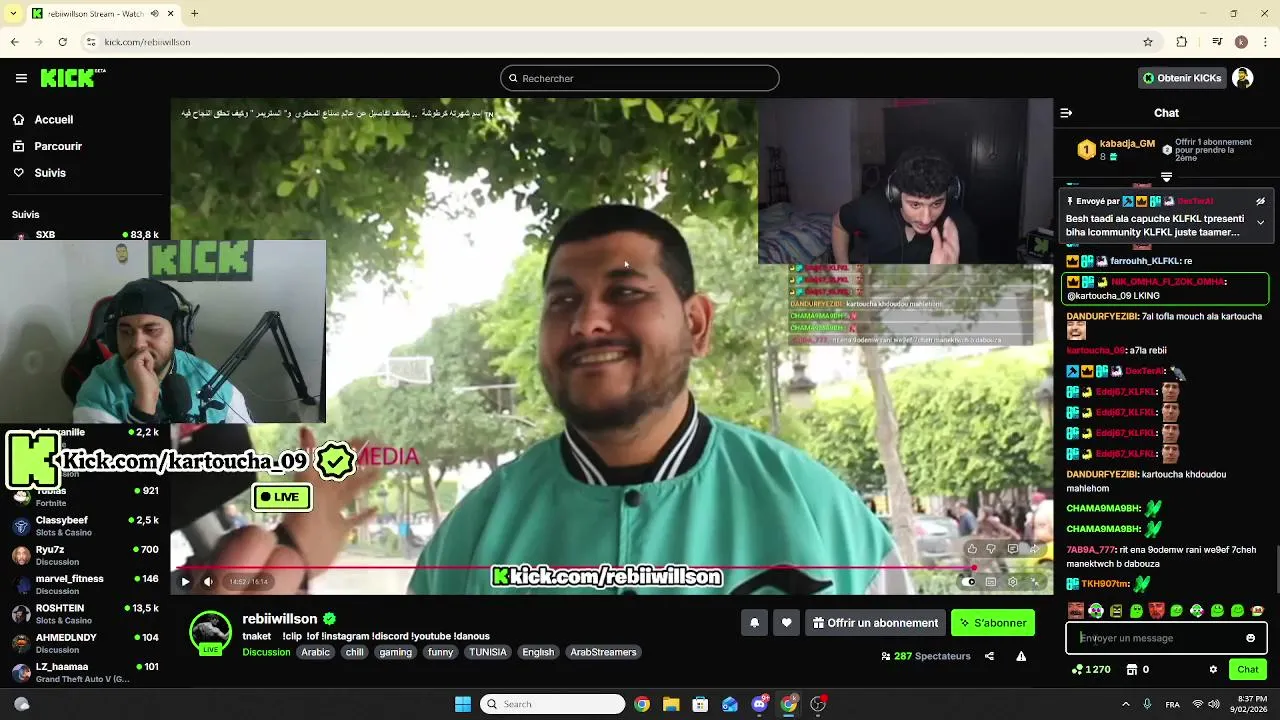This screenshot has height=720, width=1280.
Task: Send message with green Chat button
Action: (1248, 669)
